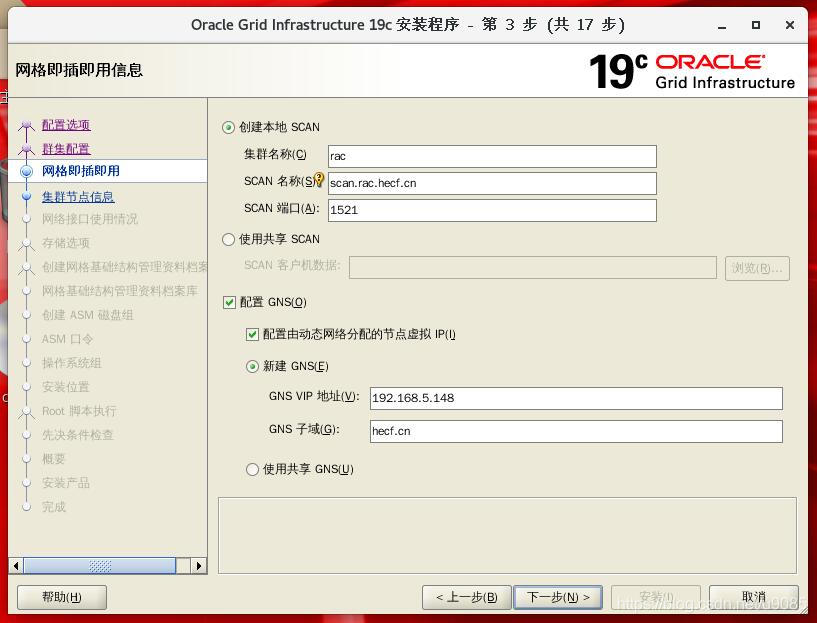The image size is (817, 623).
Task: Minimize the Oracle installer window
Action: click(722, 26)
